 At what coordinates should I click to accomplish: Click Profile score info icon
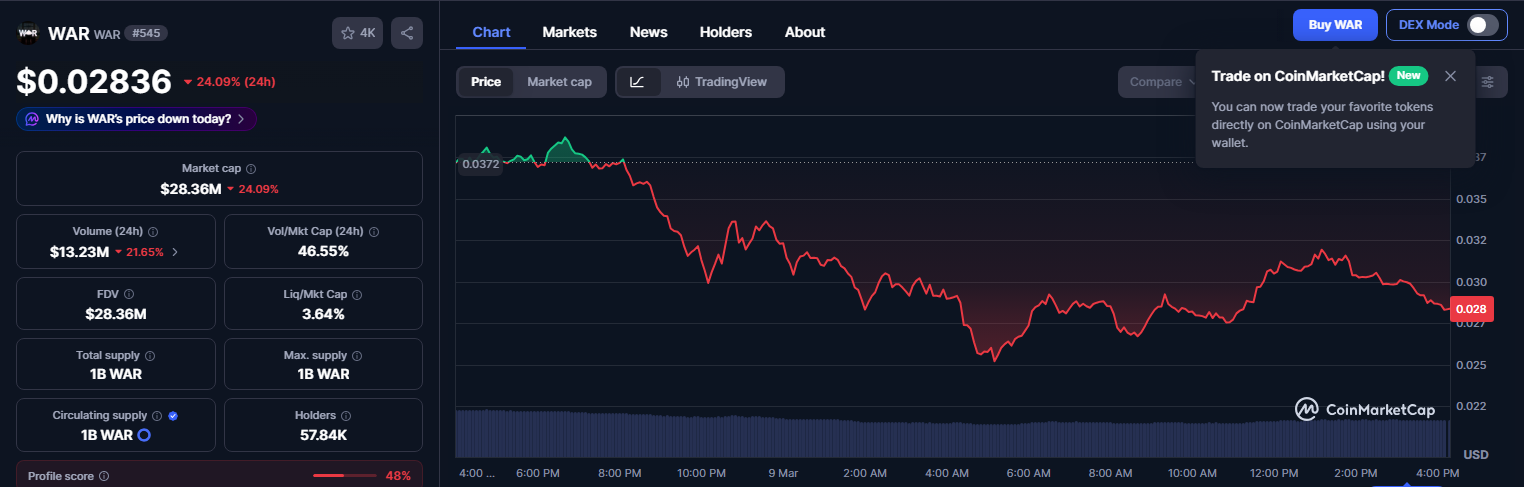click(104, 477)
